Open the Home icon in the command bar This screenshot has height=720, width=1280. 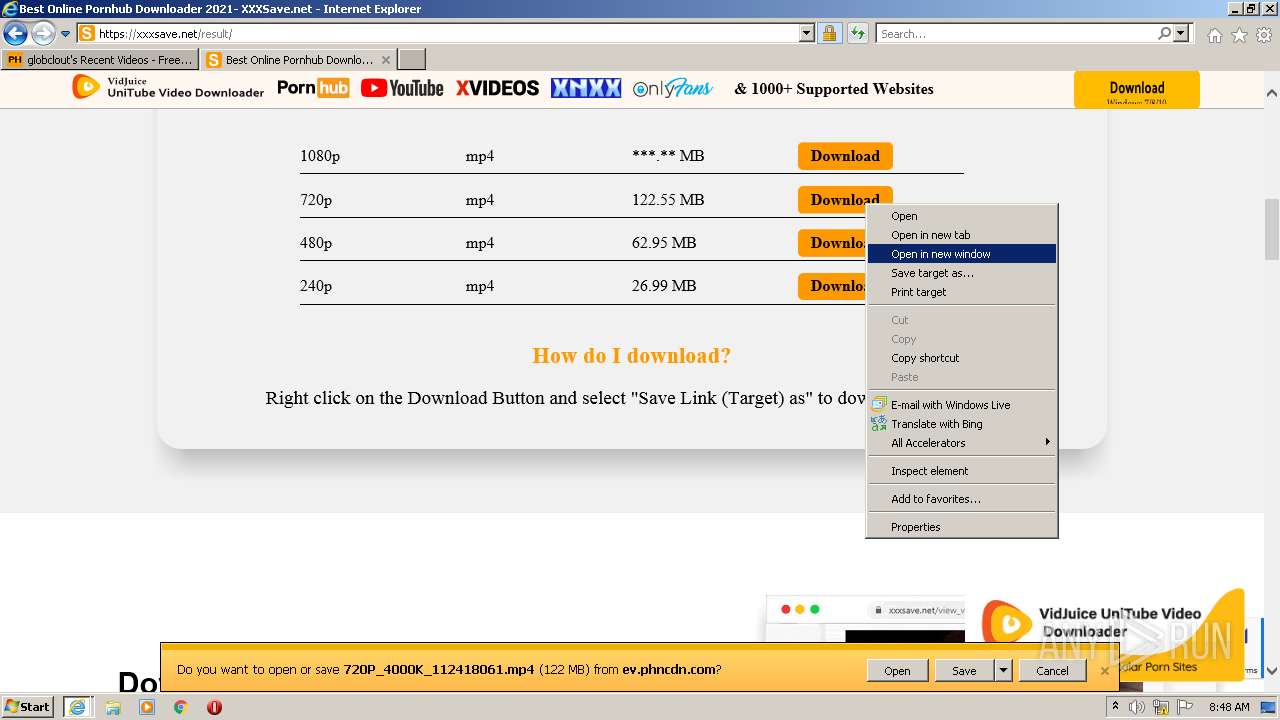click(1214, 35)
